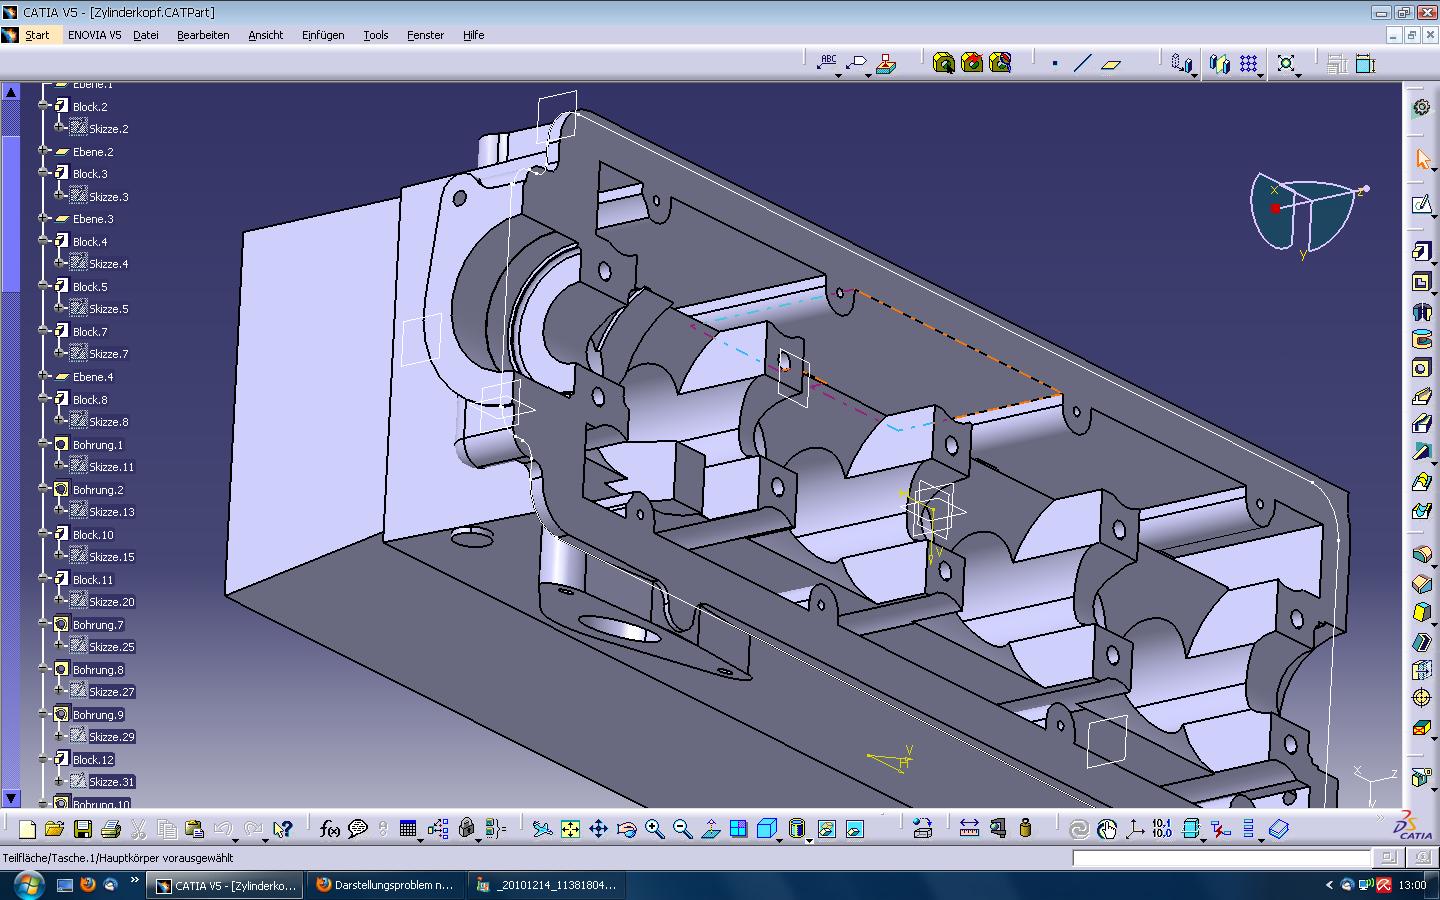Click the New document icon
The width and height of the screenshot is (1440, 900).
pos(27,829)
